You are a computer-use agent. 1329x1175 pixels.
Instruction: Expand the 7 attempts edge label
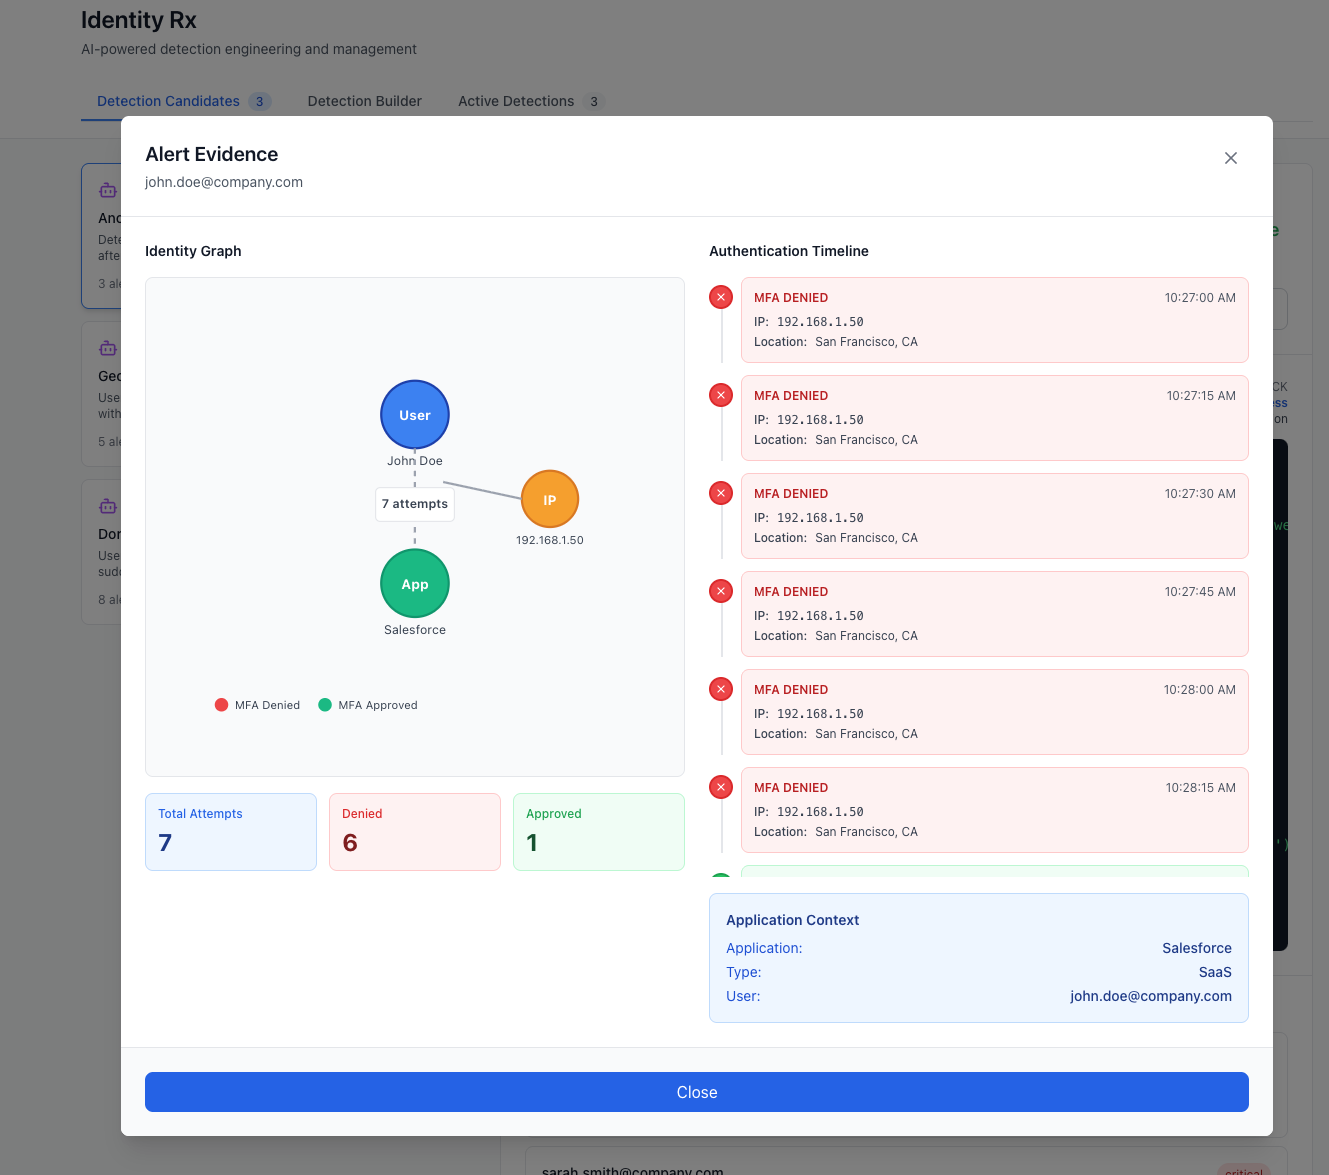coord(414,504)
